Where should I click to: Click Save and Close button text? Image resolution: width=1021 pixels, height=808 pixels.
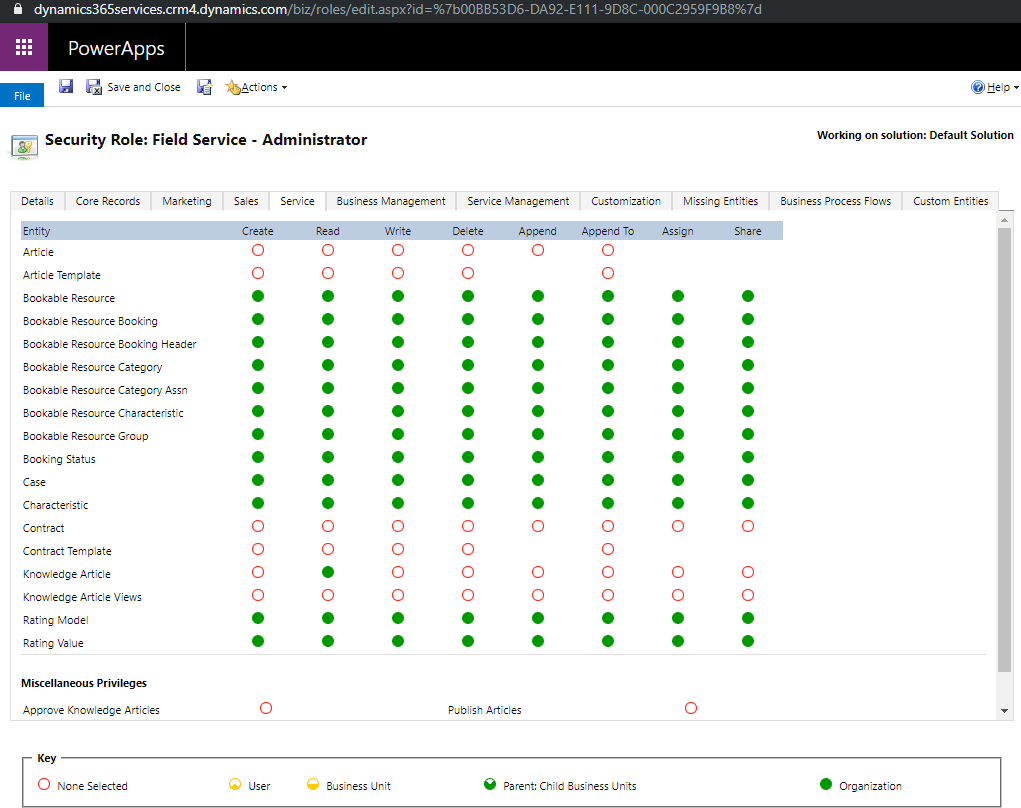tap(144, 87)
